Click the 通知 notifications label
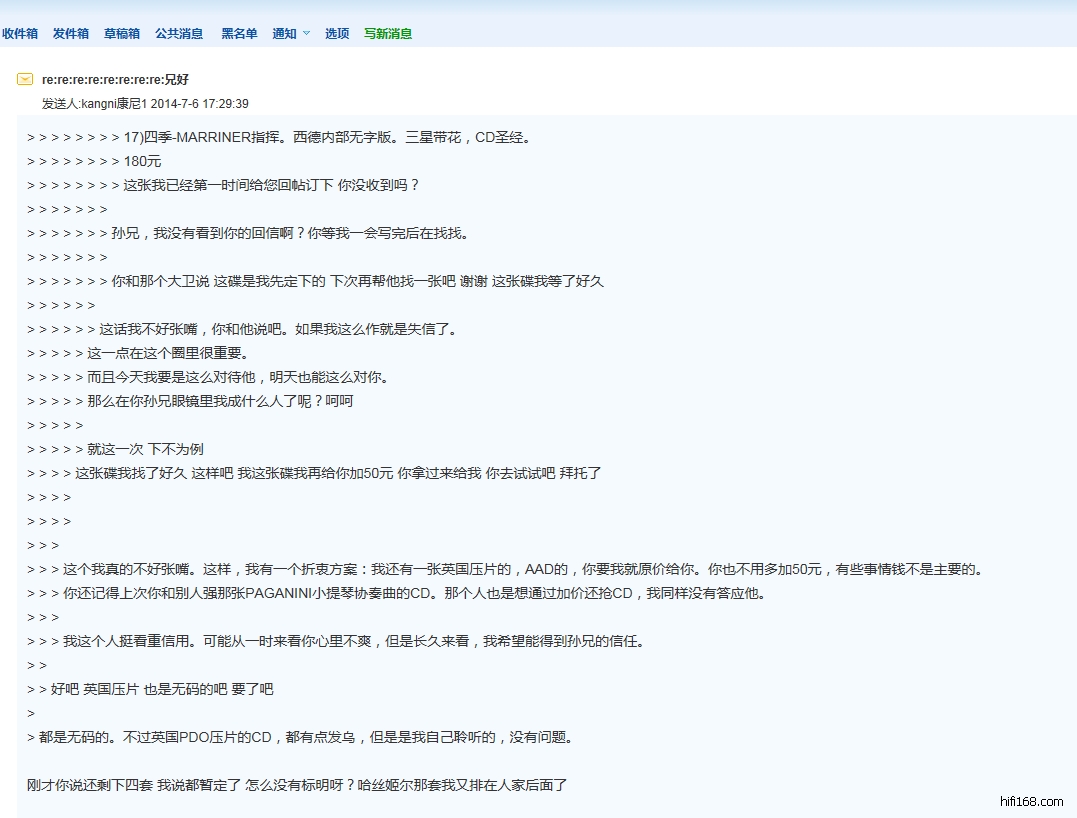This screenshot has width=1077, height=818. point(284,33)
